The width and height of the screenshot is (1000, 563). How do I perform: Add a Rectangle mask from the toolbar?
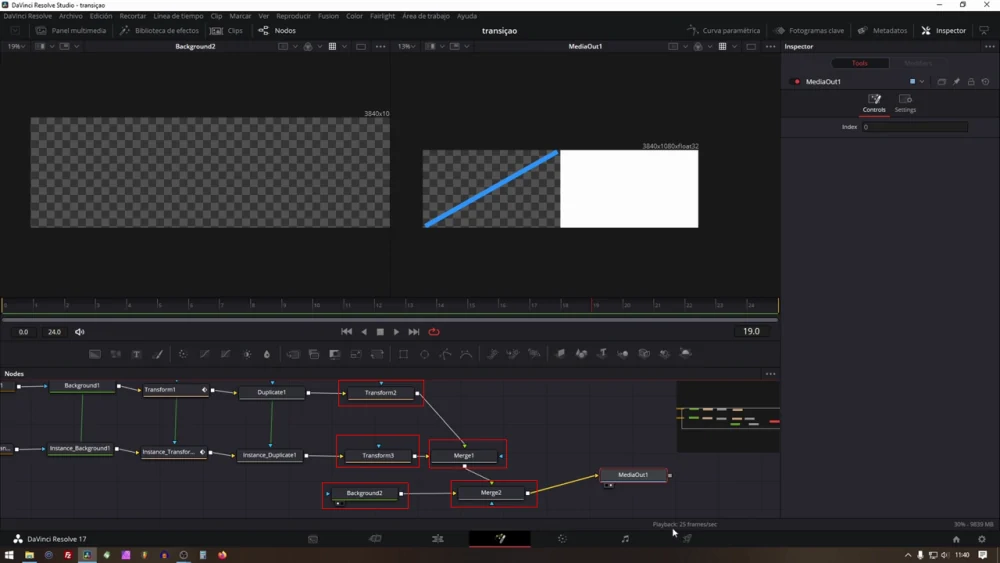(x=403, y=354)
